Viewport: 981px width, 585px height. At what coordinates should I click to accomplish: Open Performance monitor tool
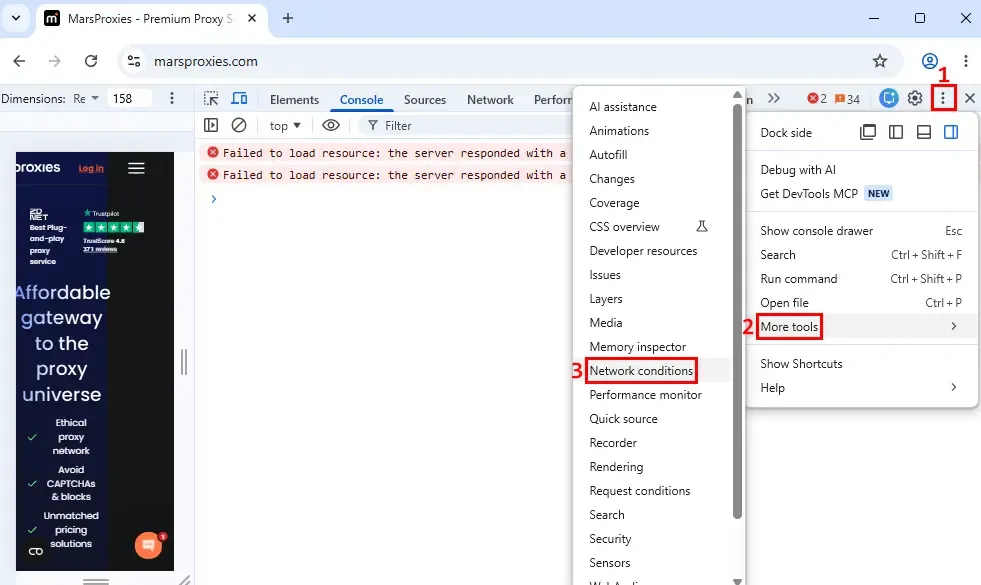click(652, 395)
